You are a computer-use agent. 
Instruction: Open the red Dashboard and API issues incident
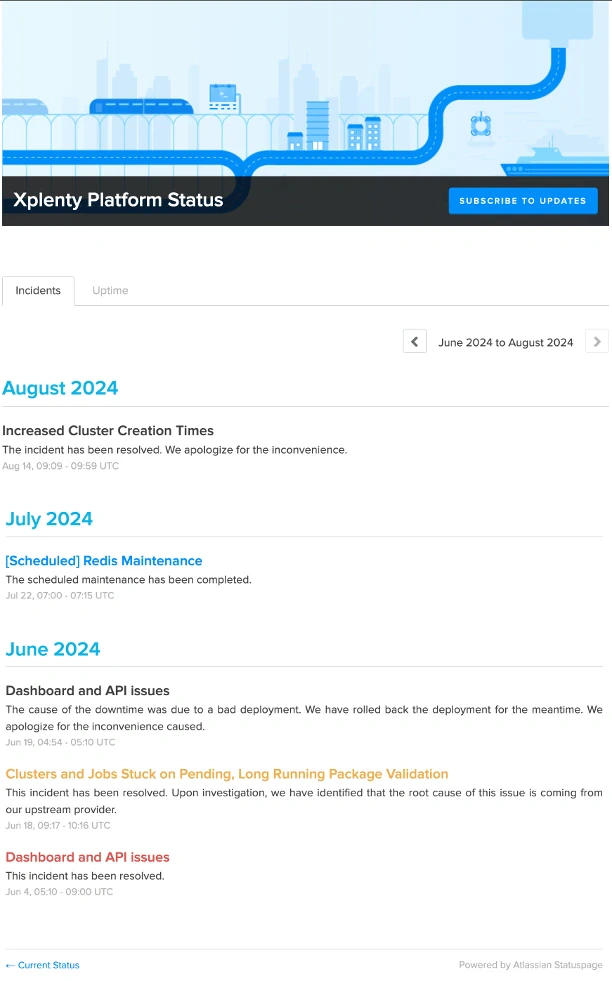pyautogui.click(x=88, y=857)
